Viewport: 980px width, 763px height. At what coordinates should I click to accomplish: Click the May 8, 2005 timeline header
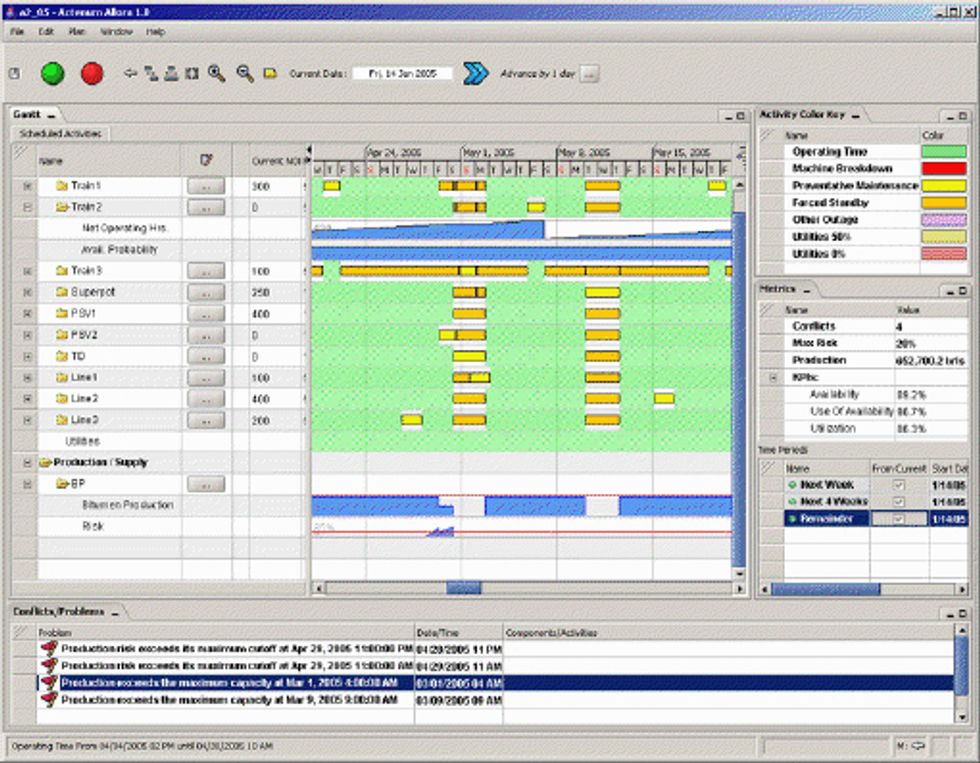click(x=584, y=152)
